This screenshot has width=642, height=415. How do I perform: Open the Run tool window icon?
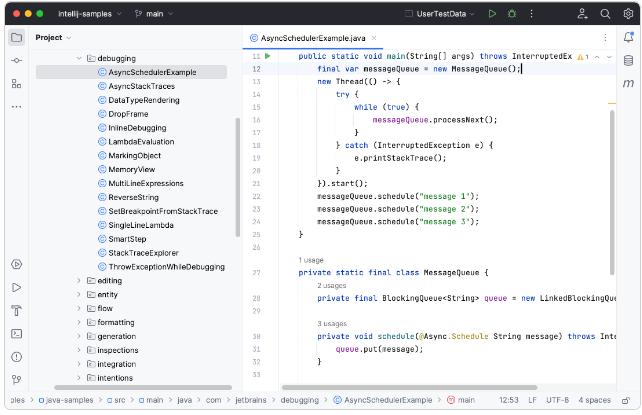click(16, 288)
